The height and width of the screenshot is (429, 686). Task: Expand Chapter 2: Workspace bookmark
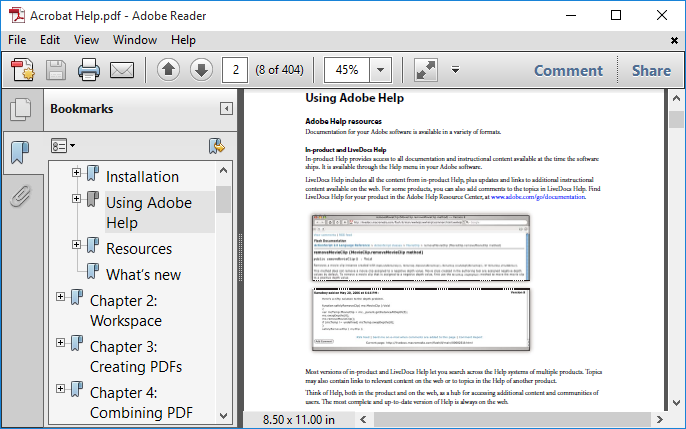[x=60, y=296]
